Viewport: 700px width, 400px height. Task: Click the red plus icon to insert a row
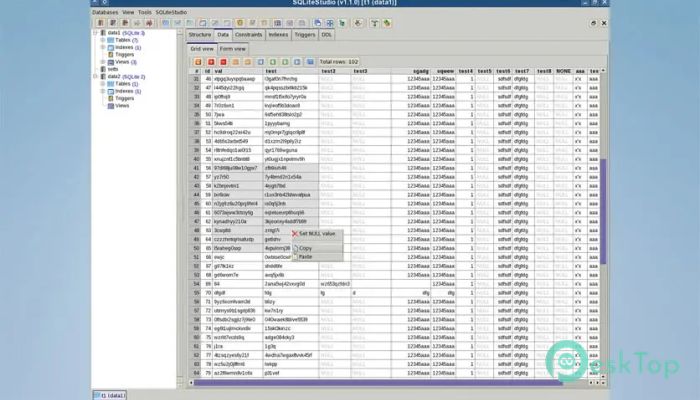pos(211,62)
